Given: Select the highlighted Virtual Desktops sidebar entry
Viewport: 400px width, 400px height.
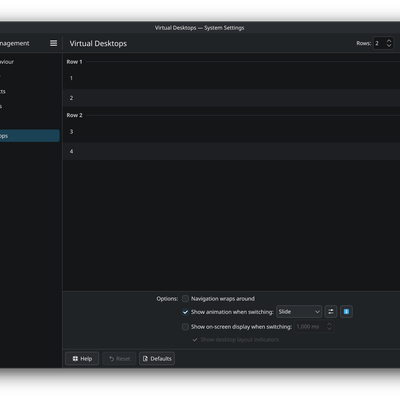Looking at the screenshot, I should 29,136.
